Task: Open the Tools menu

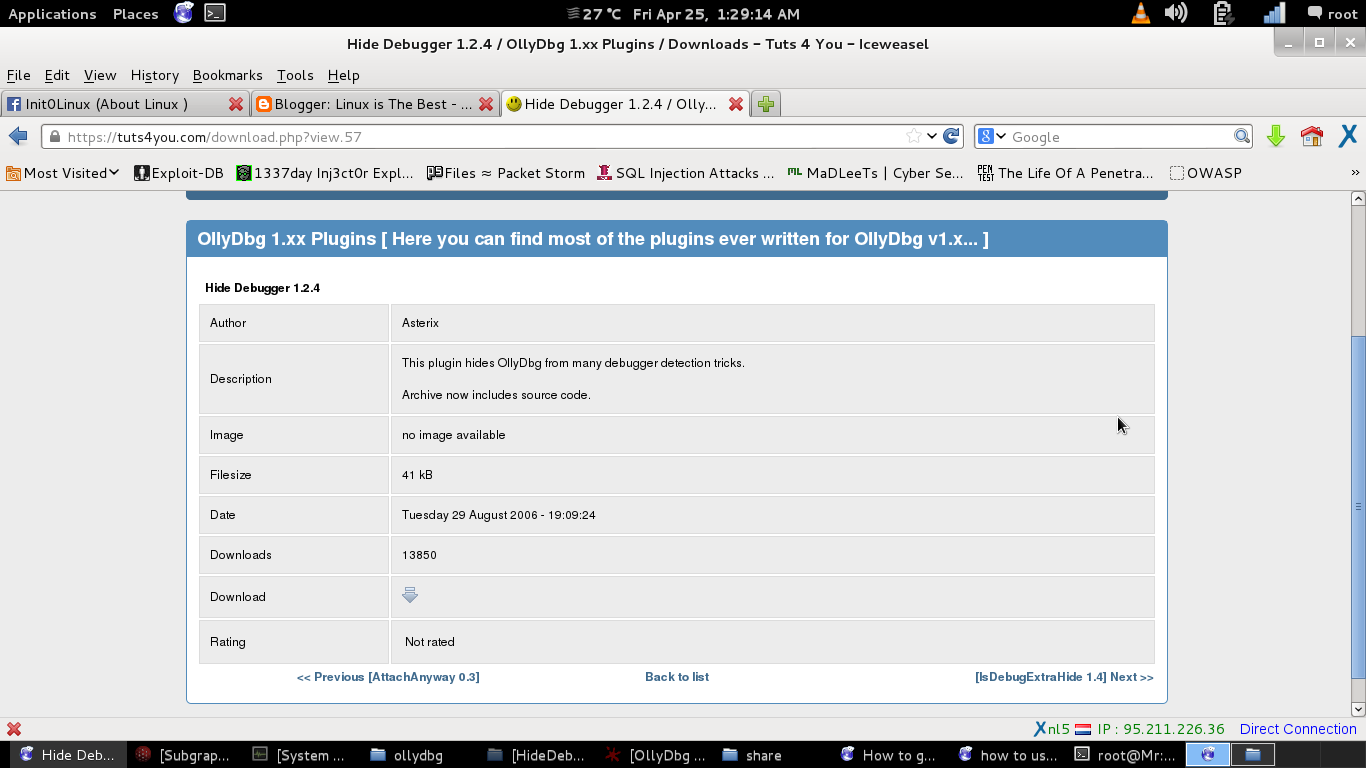Action: [x=295, y=75]
